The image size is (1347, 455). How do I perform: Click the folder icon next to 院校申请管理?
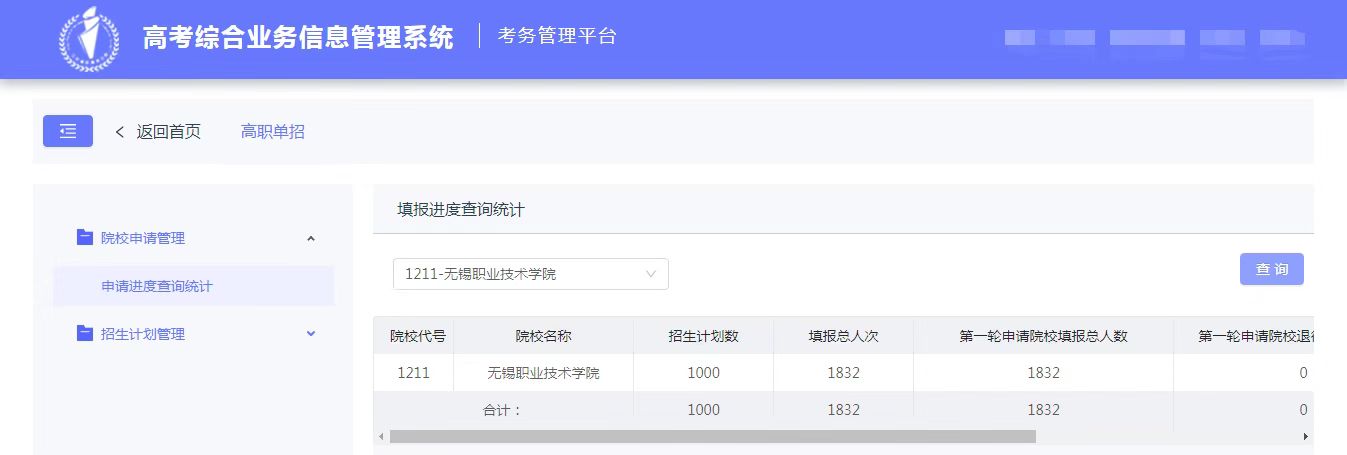[85, 238]
